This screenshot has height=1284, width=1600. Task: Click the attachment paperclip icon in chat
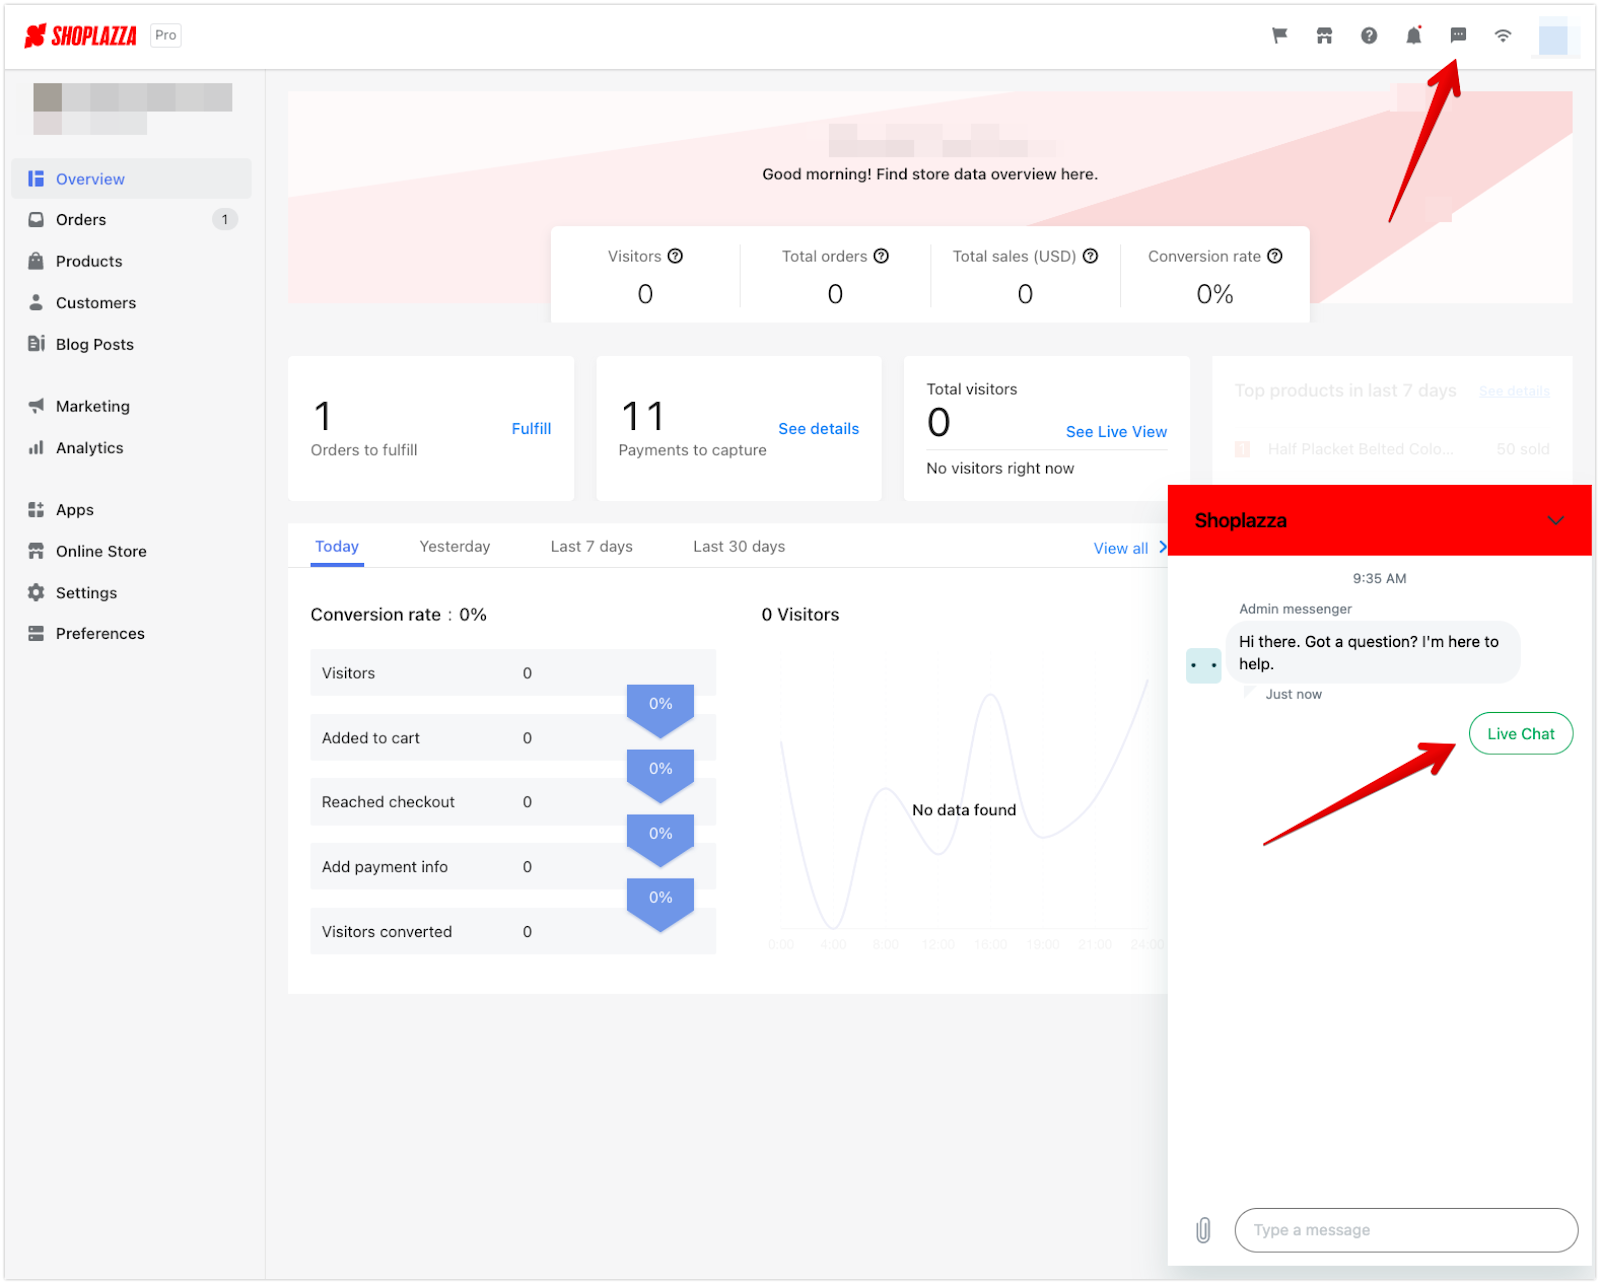pos(1203,1230)
